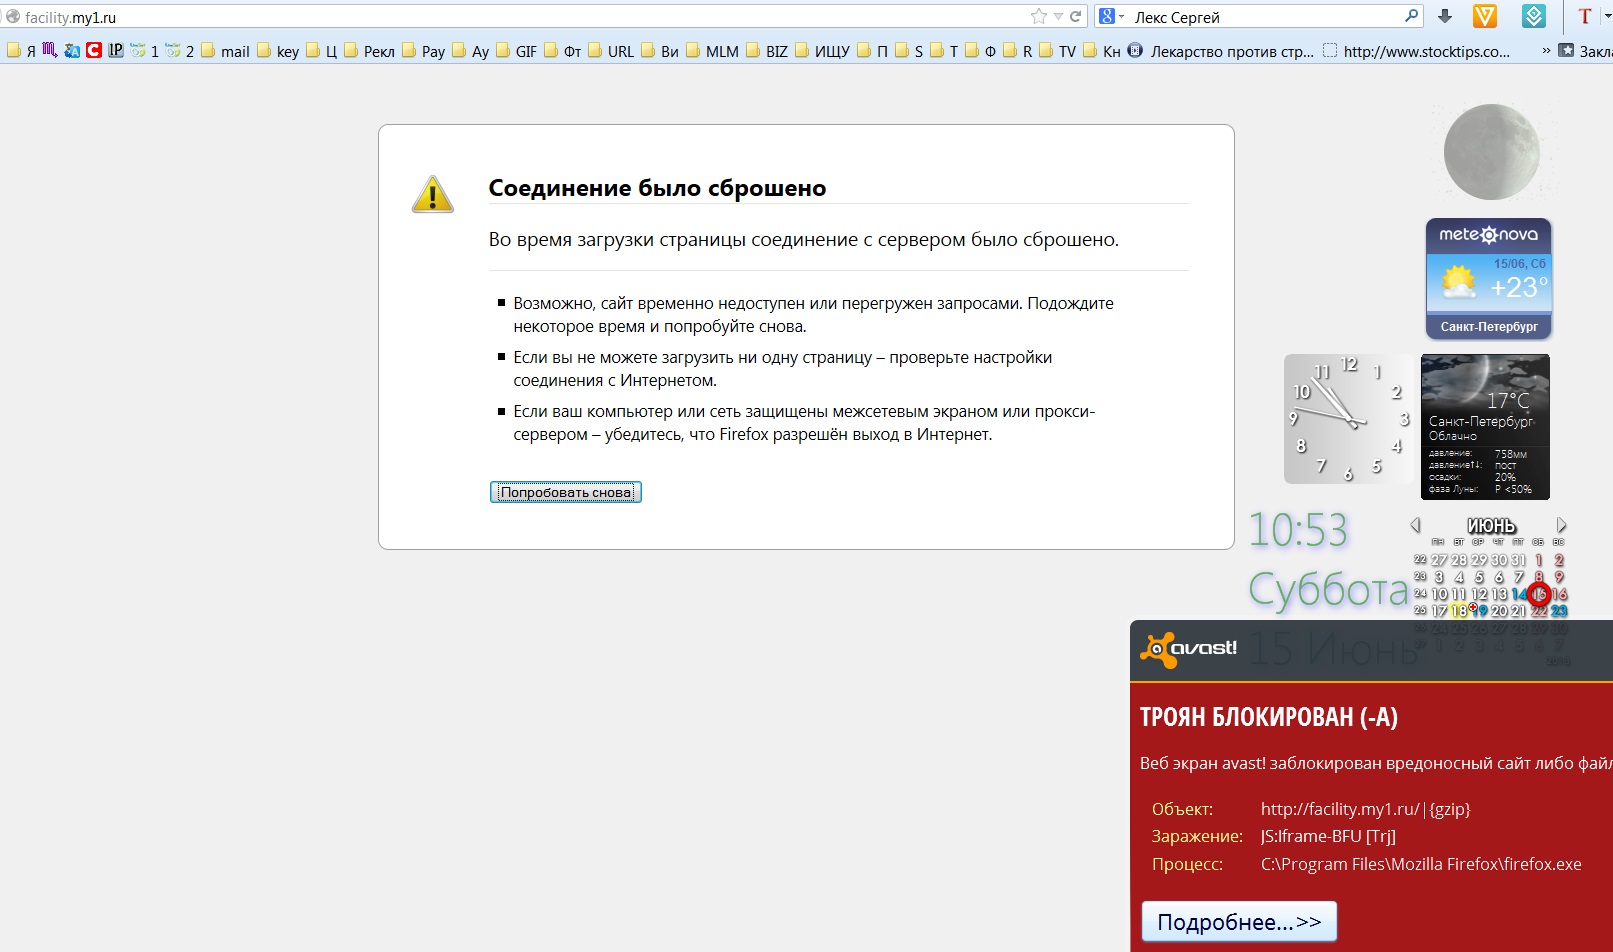Viewport: 1613px width, 952px height.
Task: Open the TV bookmark folder
Action: (1058, 51)
